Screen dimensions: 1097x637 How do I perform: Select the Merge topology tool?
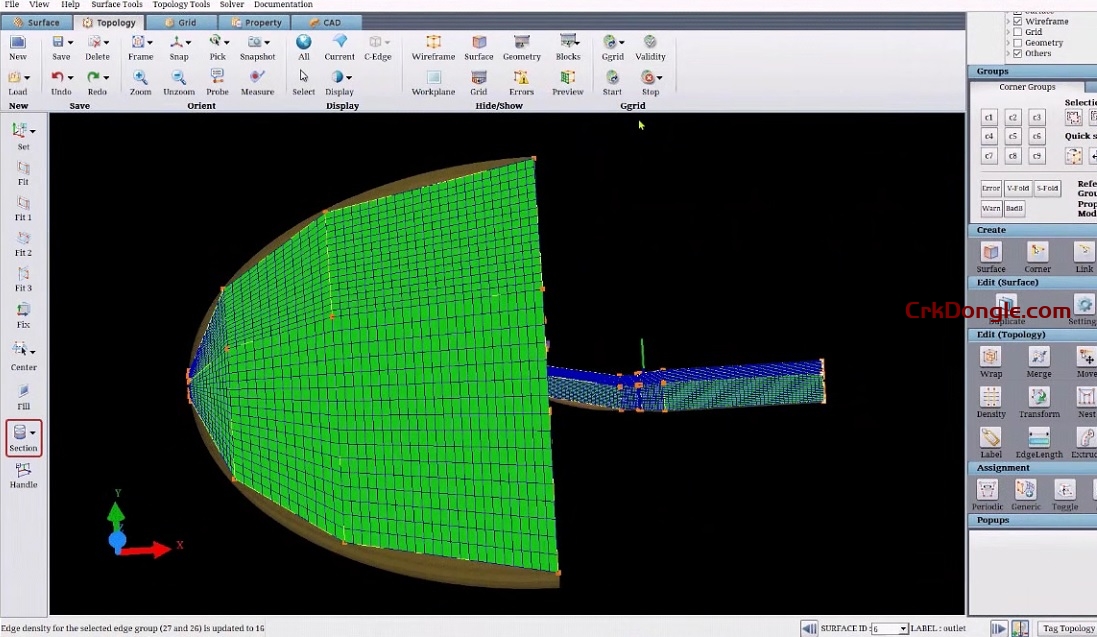(1039, 362)
